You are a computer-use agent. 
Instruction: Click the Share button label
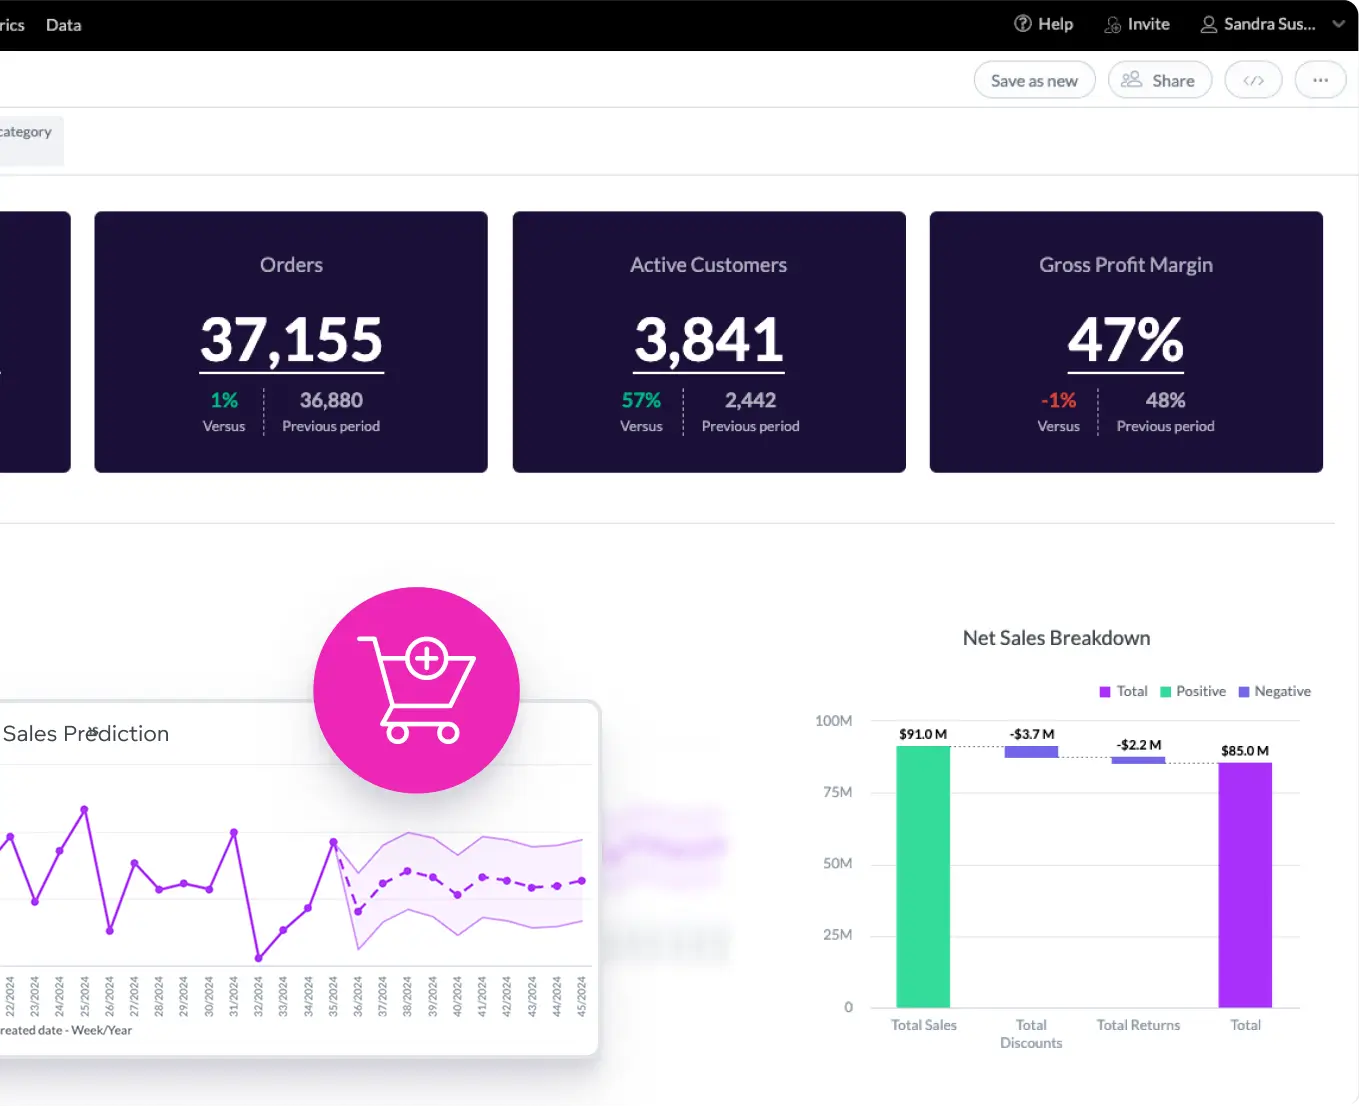point(1173,81)
